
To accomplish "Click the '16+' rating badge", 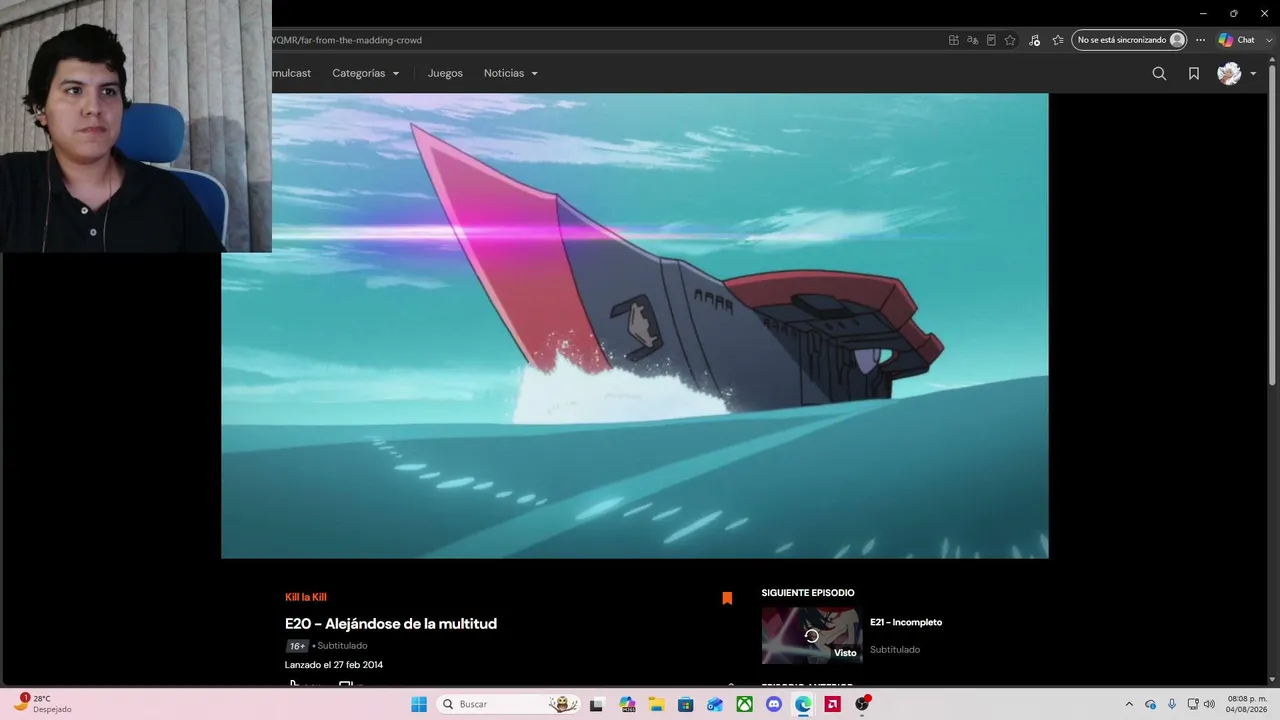I will [x=297, y=646].
